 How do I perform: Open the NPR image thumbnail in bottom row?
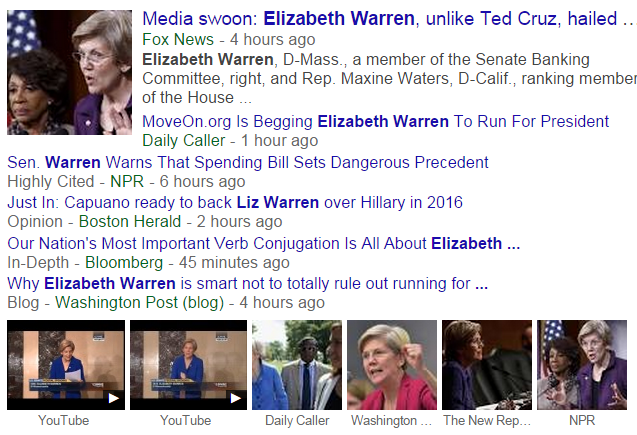(x=582, y=365)
